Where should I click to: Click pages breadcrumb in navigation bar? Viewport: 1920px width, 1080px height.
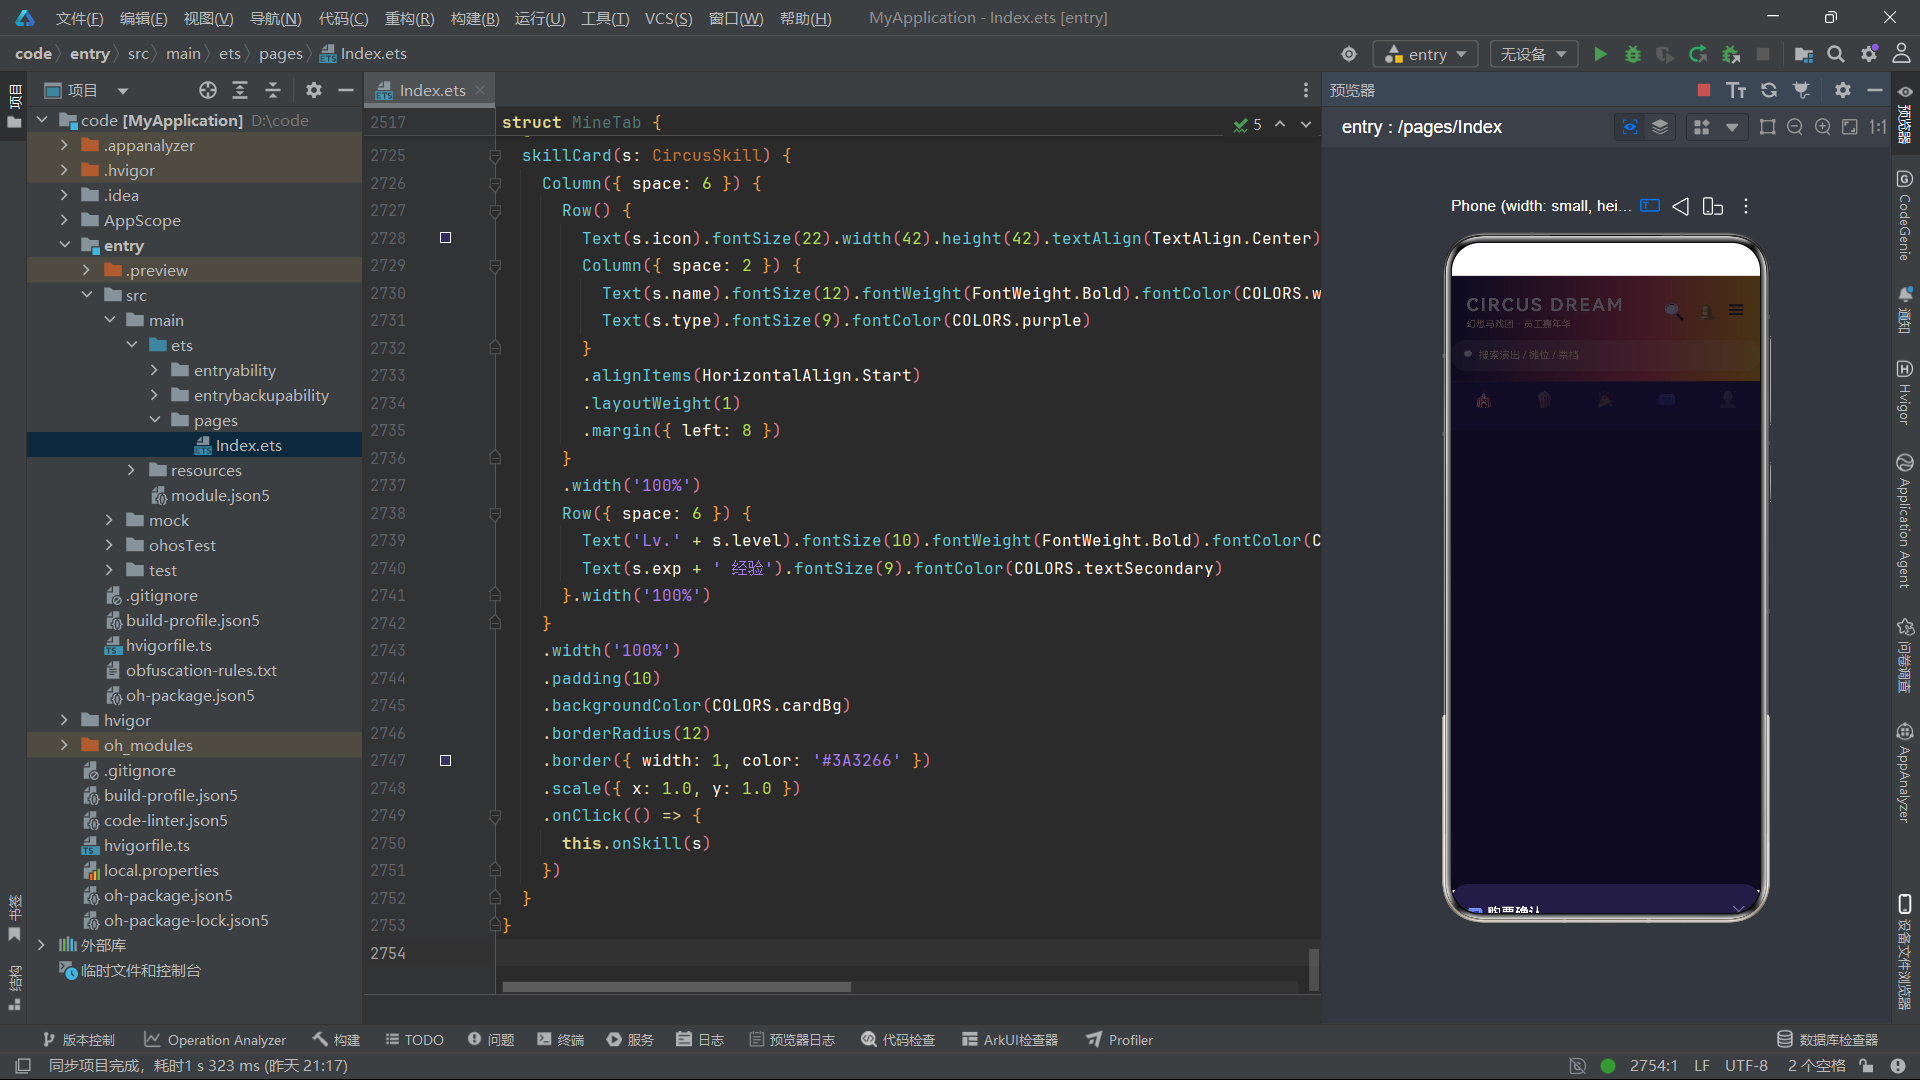coord(280,54)
